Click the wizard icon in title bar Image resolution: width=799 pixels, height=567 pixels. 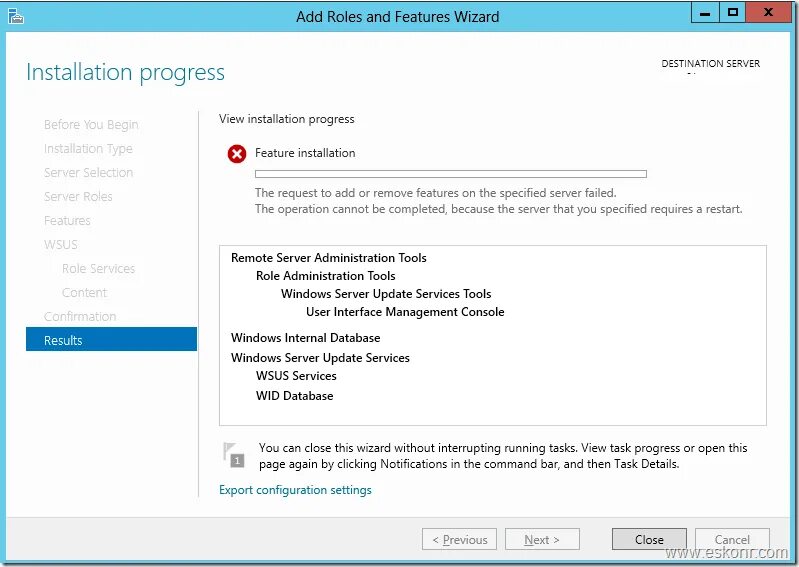click(16, 16)
